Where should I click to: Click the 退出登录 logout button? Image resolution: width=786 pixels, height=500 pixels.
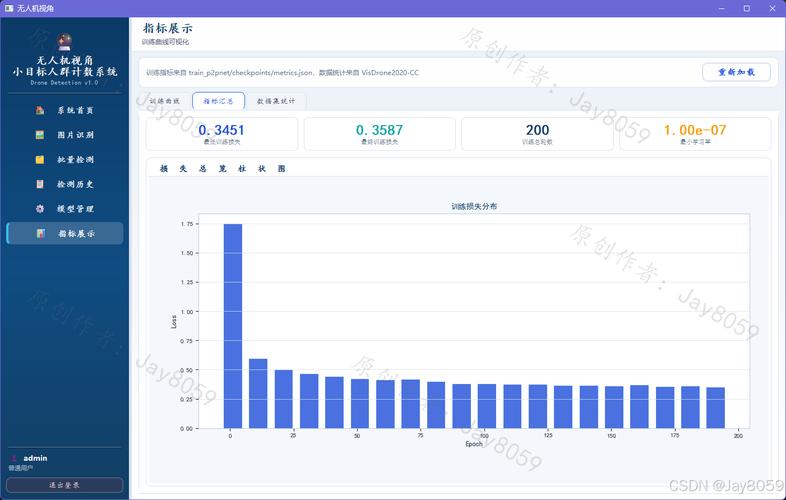coord(65,485)
